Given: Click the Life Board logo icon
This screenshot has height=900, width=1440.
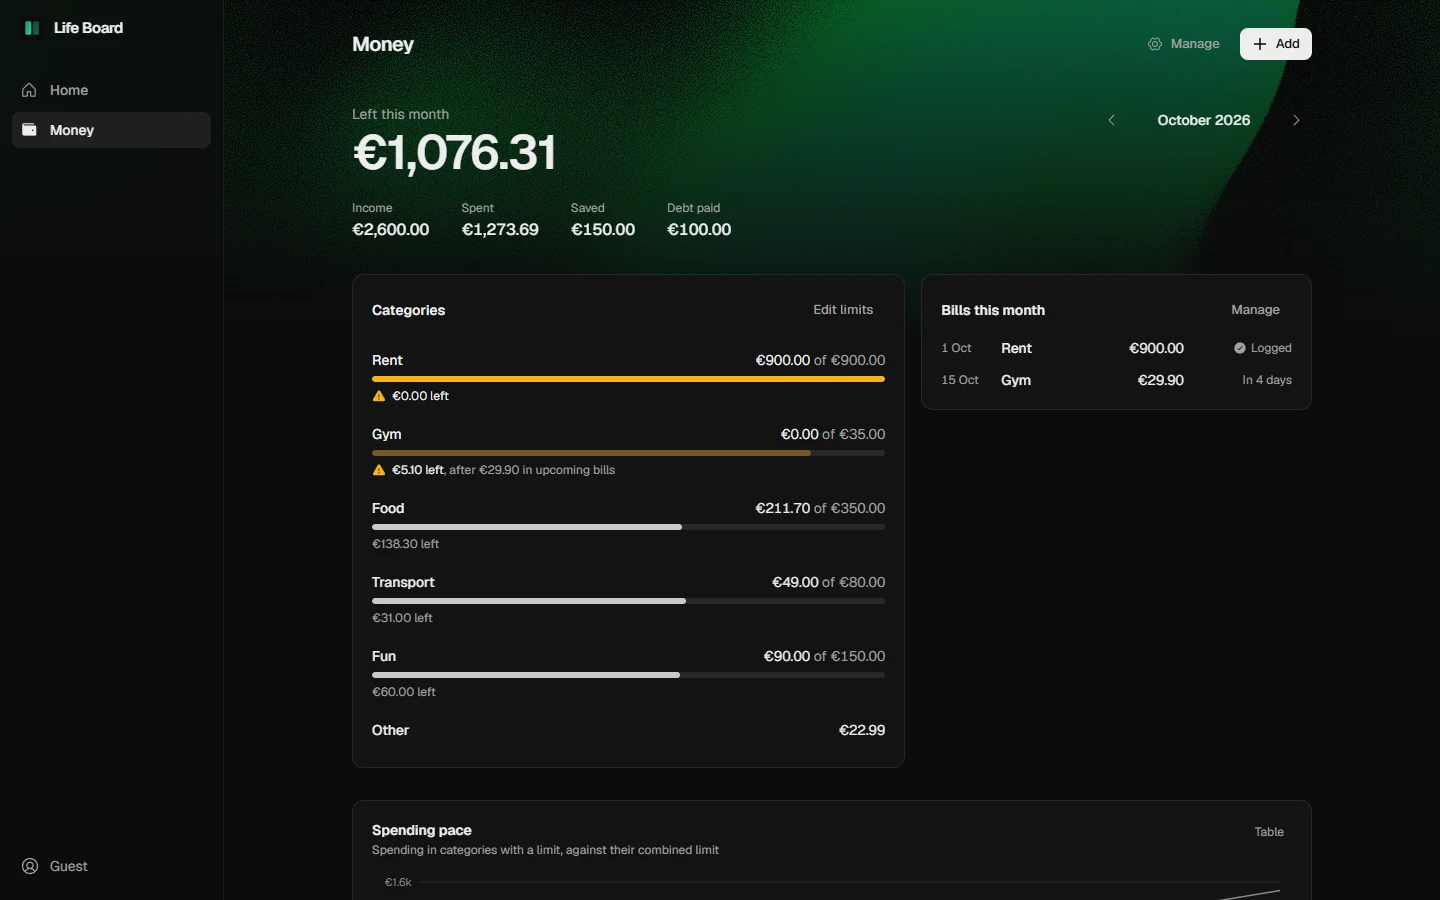Looking at the screenshot, I should 32,28.
